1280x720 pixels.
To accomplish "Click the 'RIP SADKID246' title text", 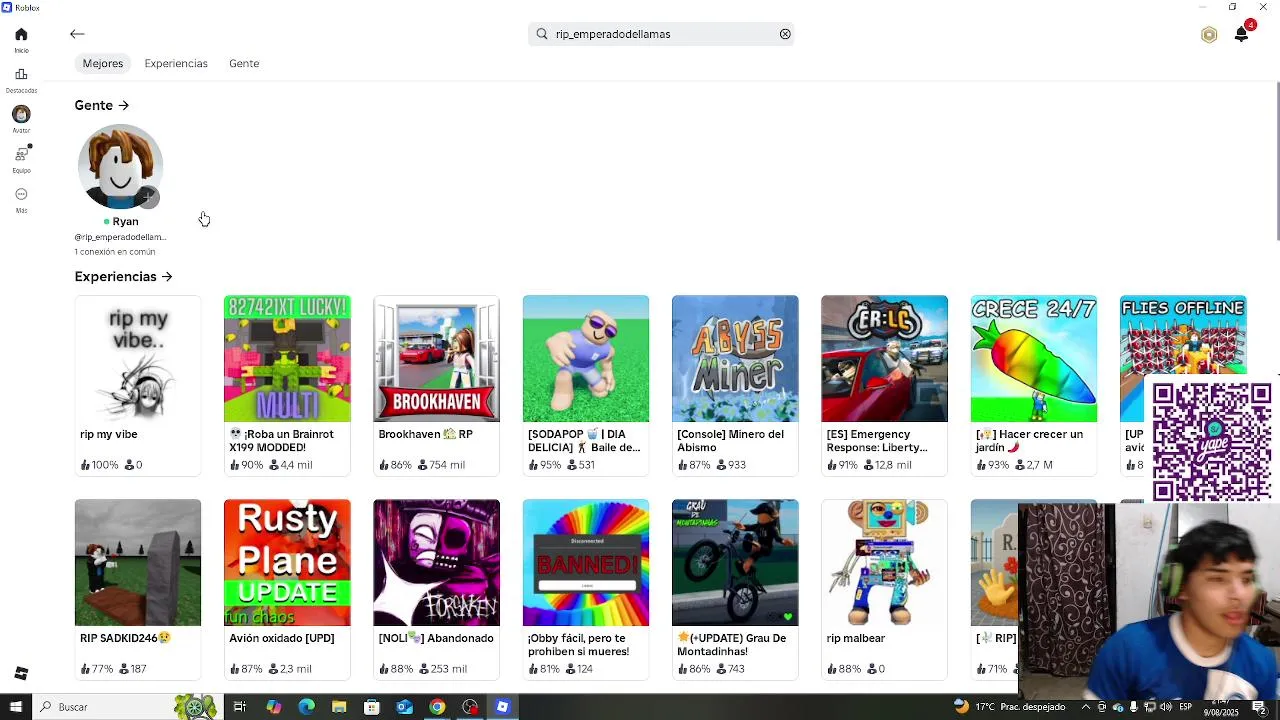I will 125,638.
